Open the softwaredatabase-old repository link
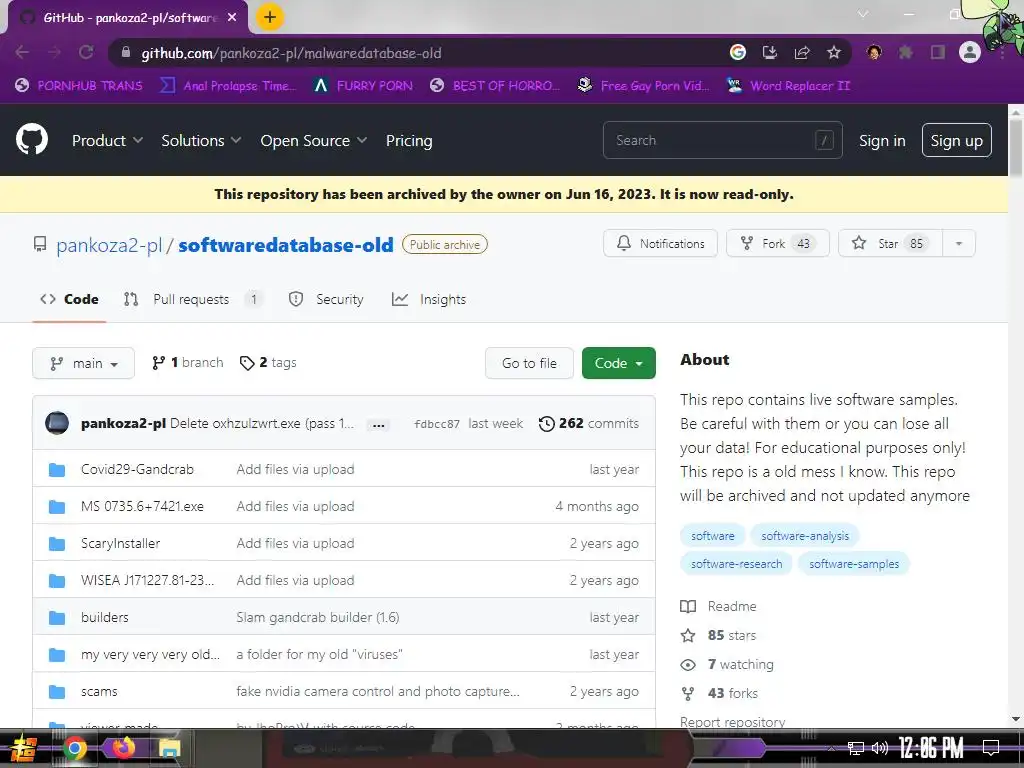 coord(286,245)
